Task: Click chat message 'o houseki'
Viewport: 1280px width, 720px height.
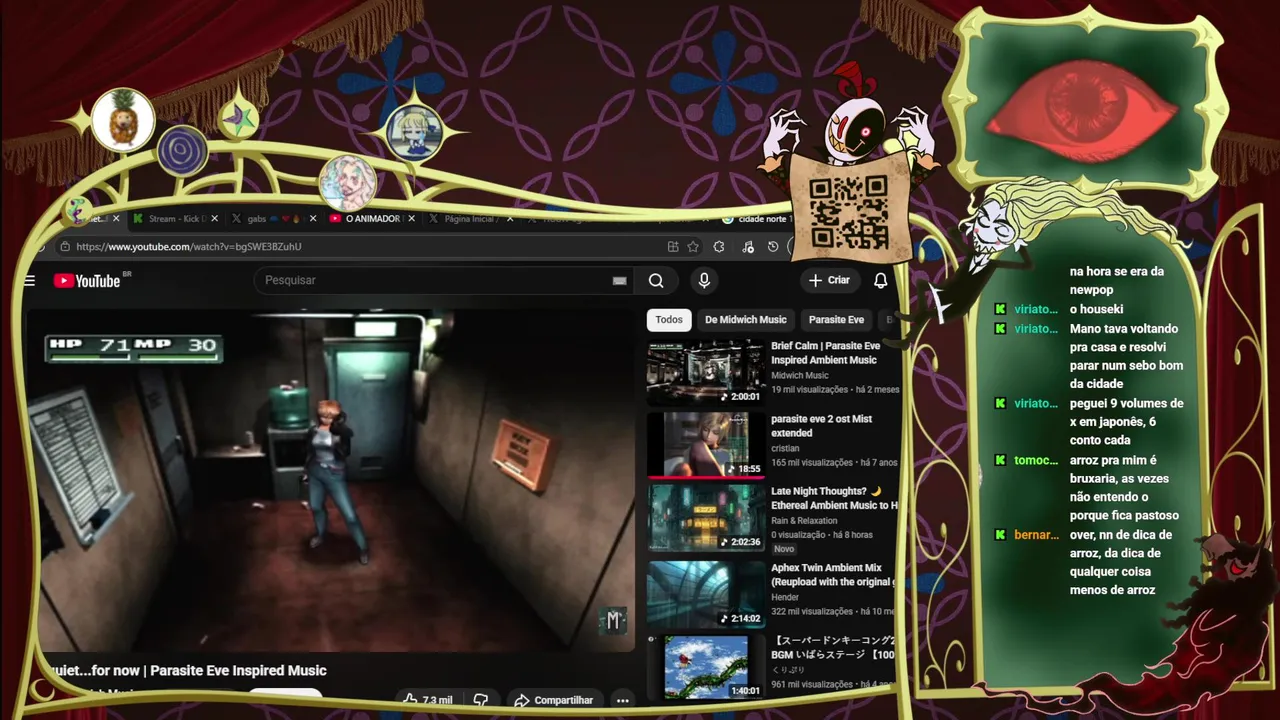Action: click(1096, 309)
